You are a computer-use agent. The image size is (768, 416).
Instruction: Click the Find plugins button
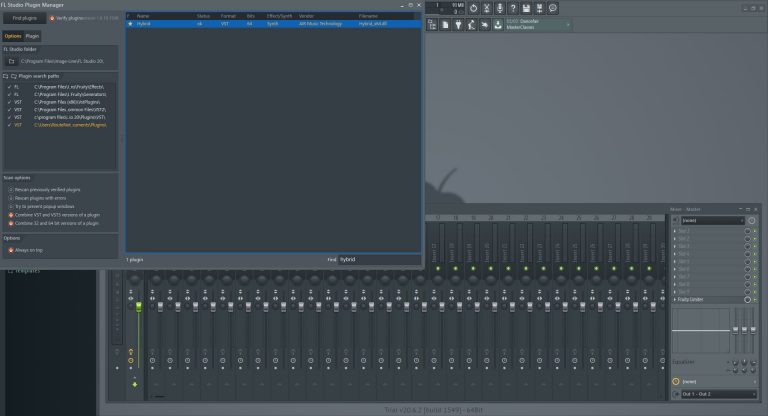24,18
